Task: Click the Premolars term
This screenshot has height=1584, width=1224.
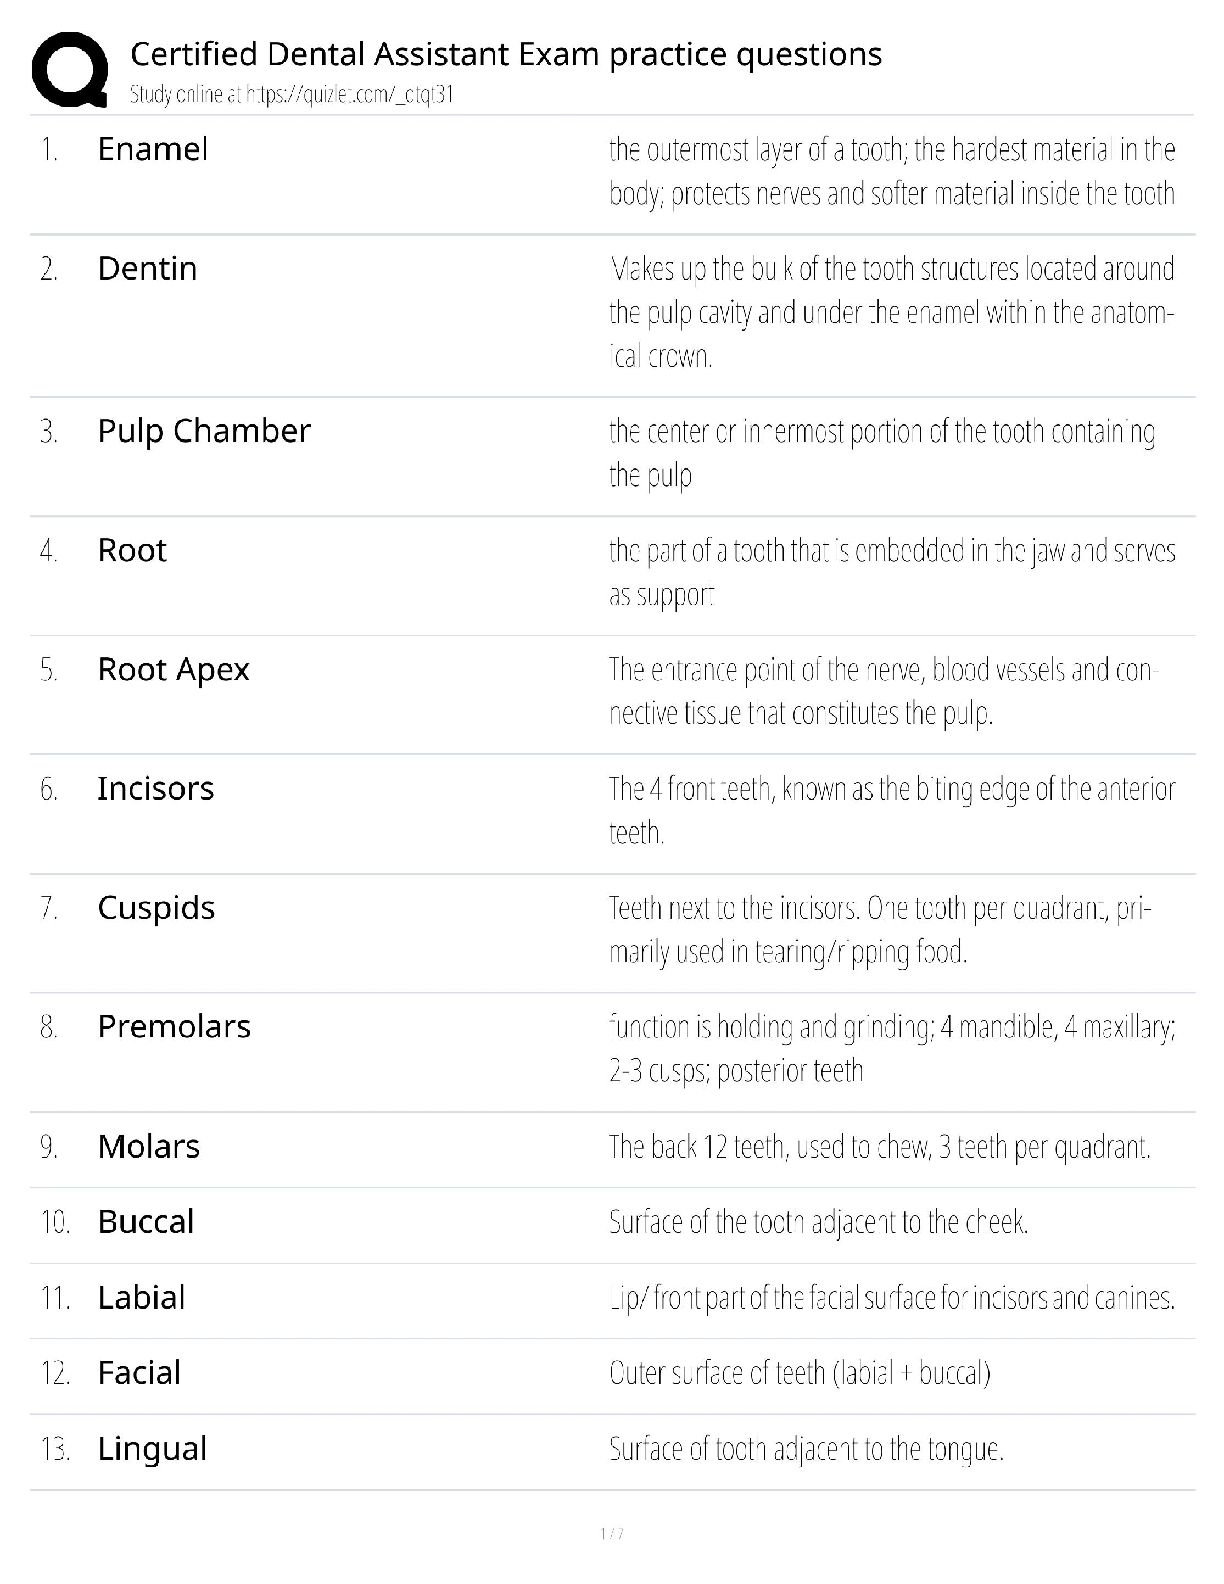Action: [x=174, y=1027]
